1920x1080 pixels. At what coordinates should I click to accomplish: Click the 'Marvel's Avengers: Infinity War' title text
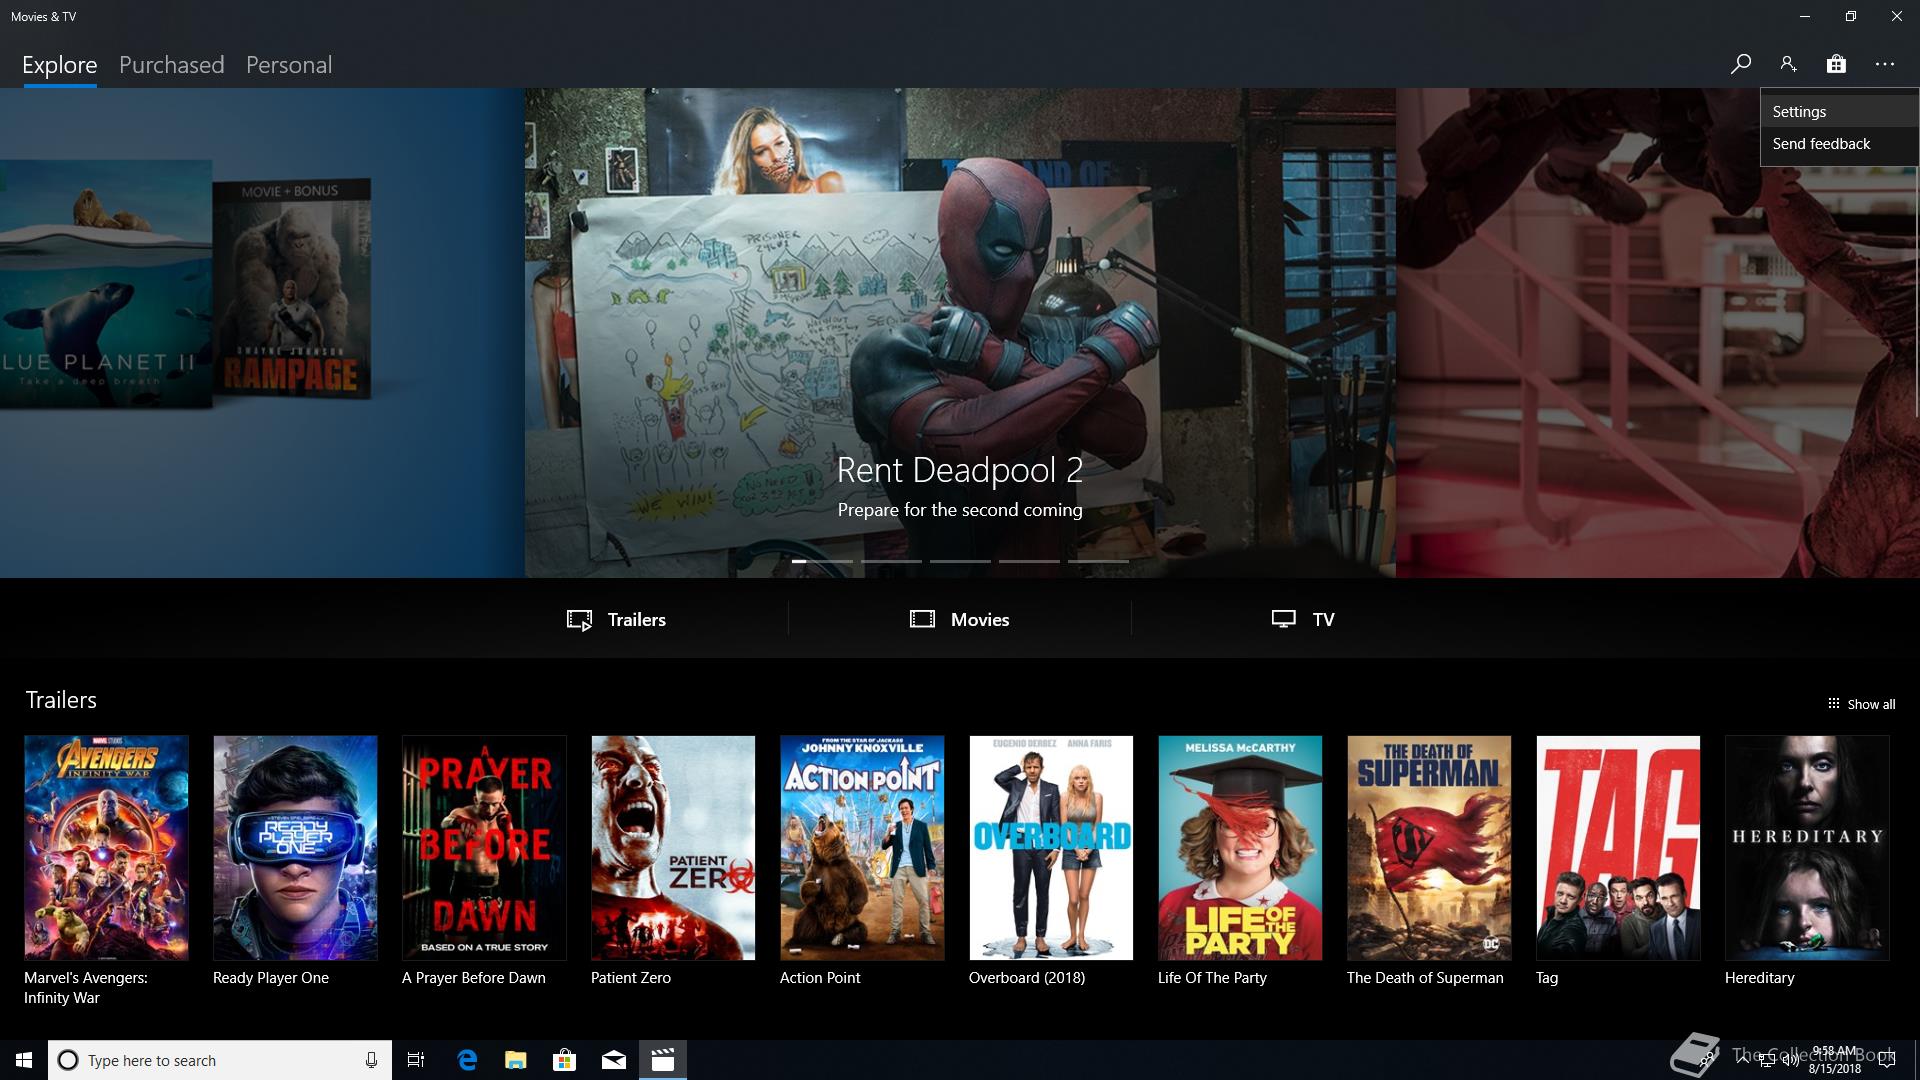tap(86, 988)
